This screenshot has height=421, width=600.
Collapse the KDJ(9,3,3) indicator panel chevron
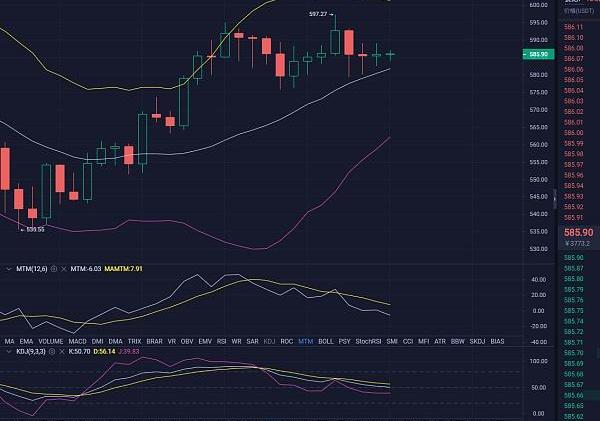coord(6,352)
